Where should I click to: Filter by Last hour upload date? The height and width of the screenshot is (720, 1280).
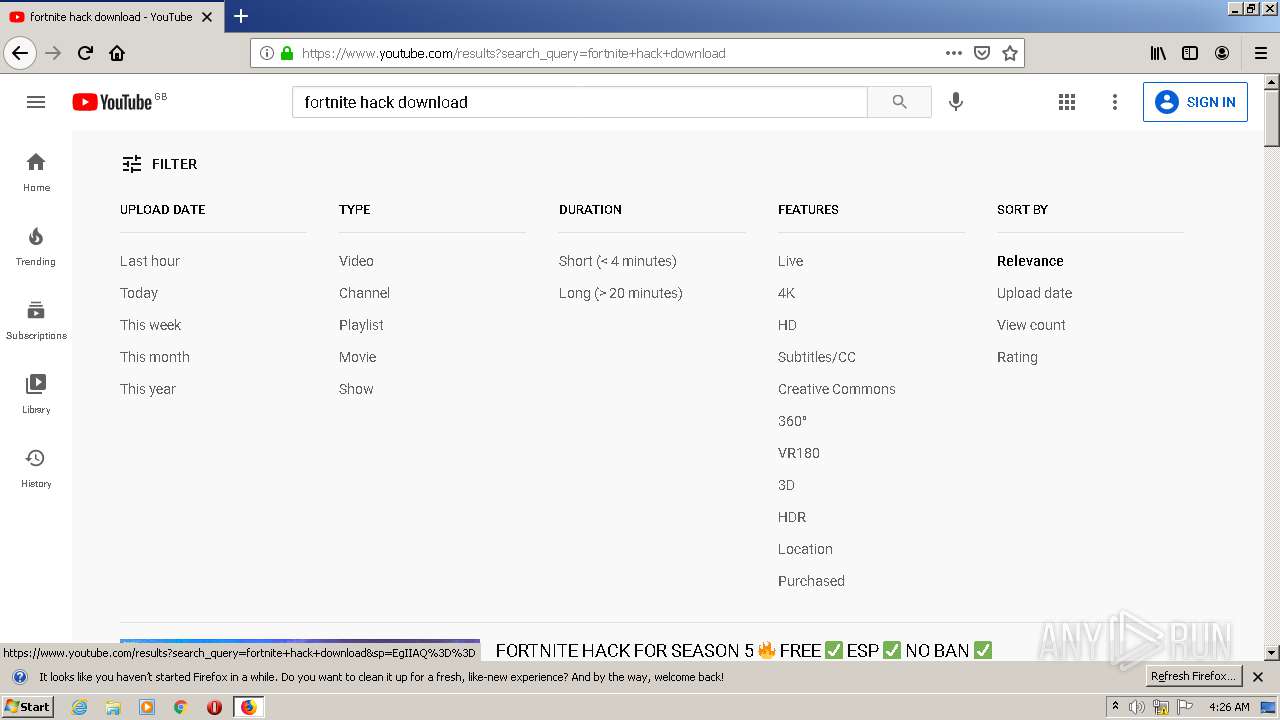click(x=150, y=261)
